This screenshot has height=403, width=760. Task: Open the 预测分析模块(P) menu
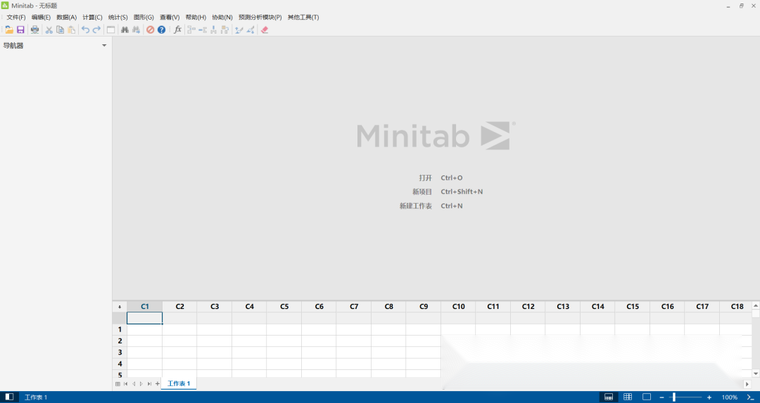[x=260, y=17]
